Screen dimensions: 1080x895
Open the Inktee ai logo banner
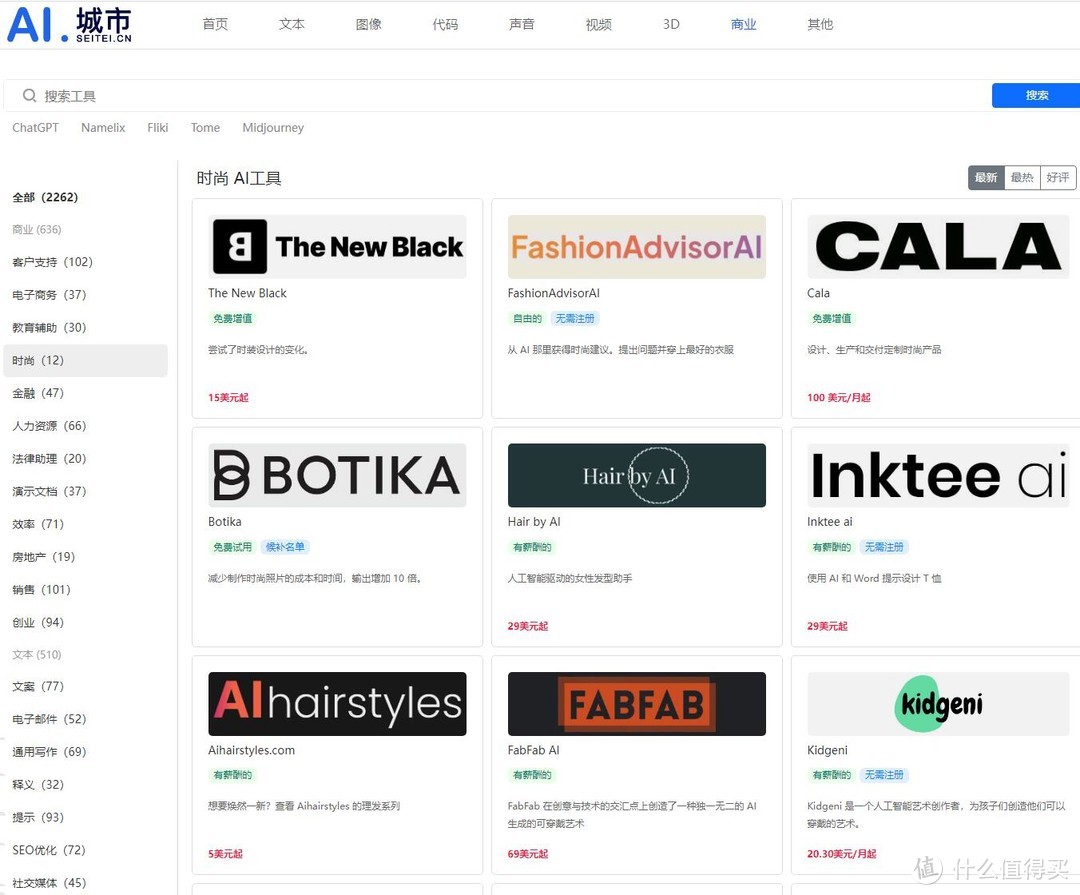937,475
